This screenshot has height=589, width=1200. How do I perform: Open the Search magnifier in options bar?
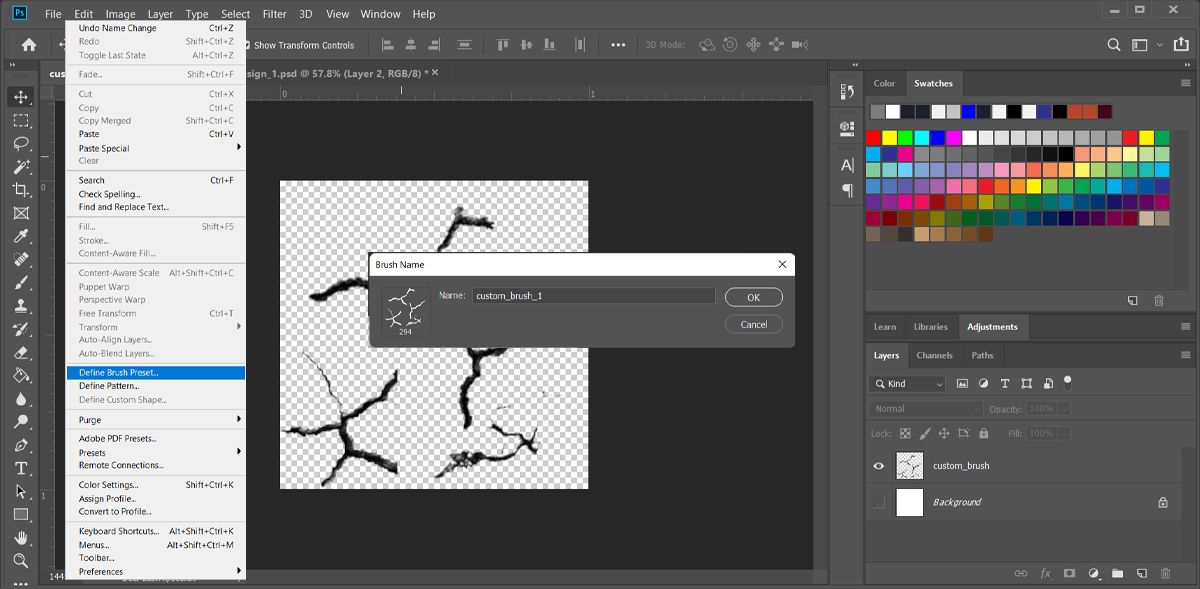pos(1114,45)
